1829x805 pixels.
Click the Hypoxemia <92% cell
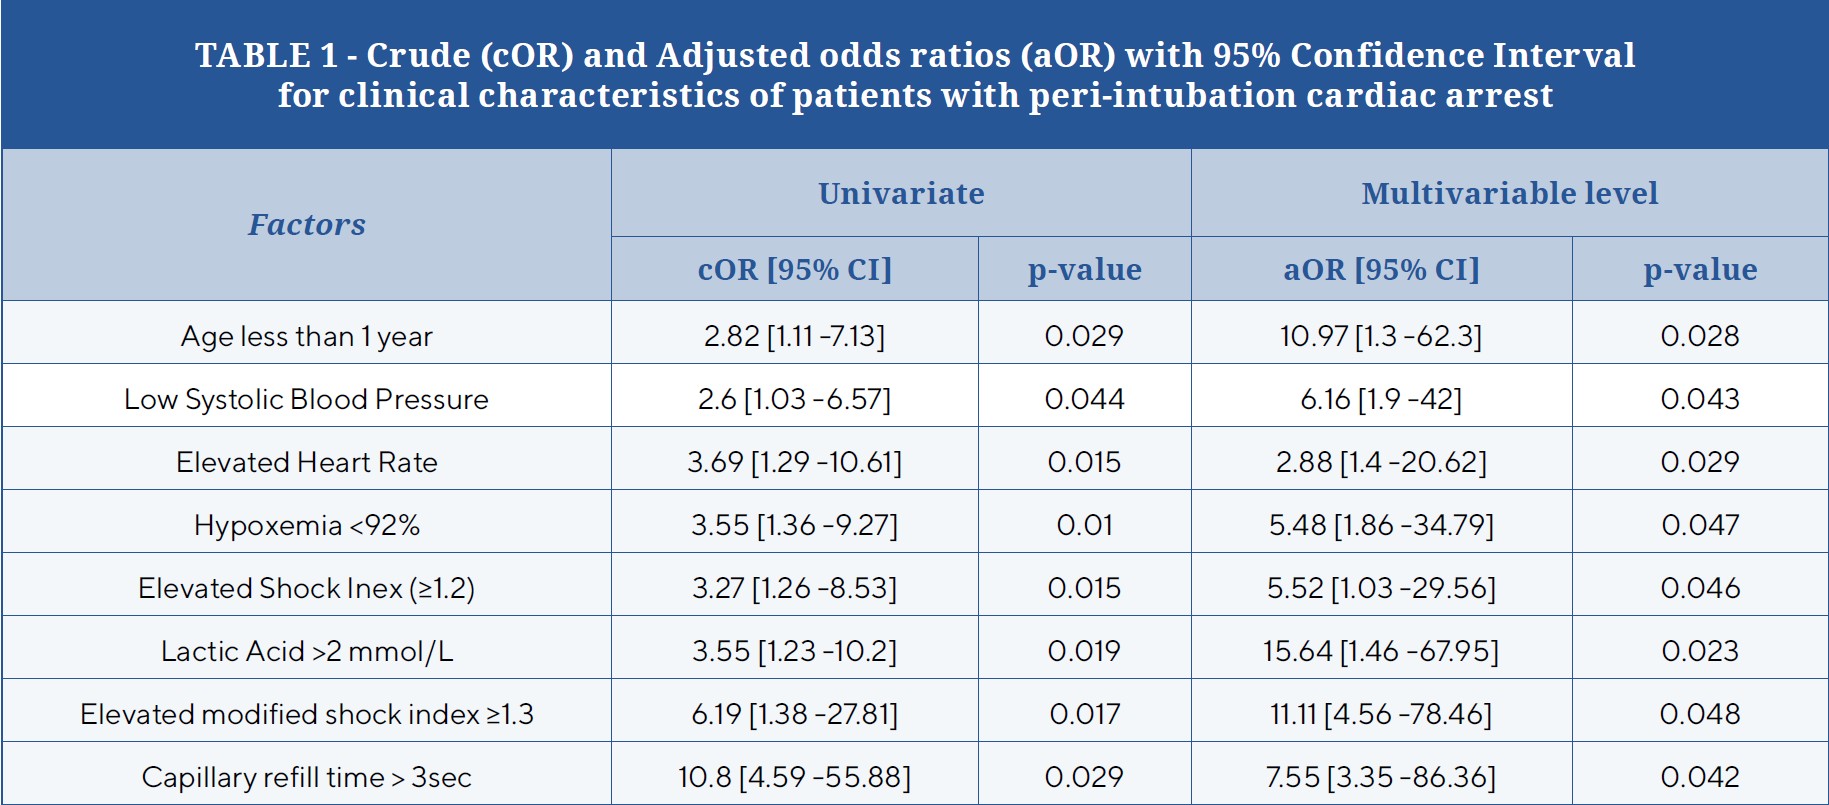click(307, 525)
